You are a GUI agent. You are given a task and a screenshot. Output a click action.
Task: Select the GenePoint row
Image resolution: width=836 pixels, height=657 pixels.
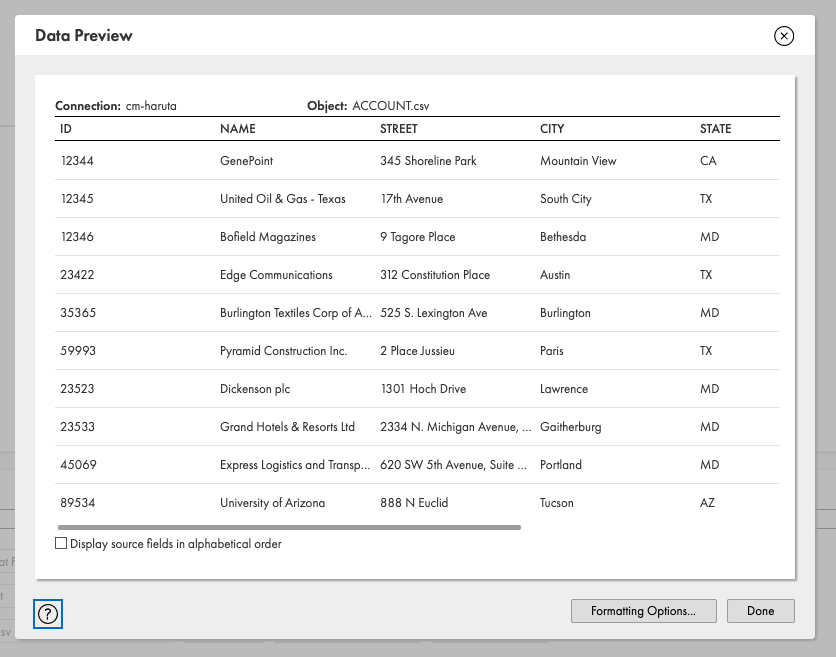coord(417,161)
